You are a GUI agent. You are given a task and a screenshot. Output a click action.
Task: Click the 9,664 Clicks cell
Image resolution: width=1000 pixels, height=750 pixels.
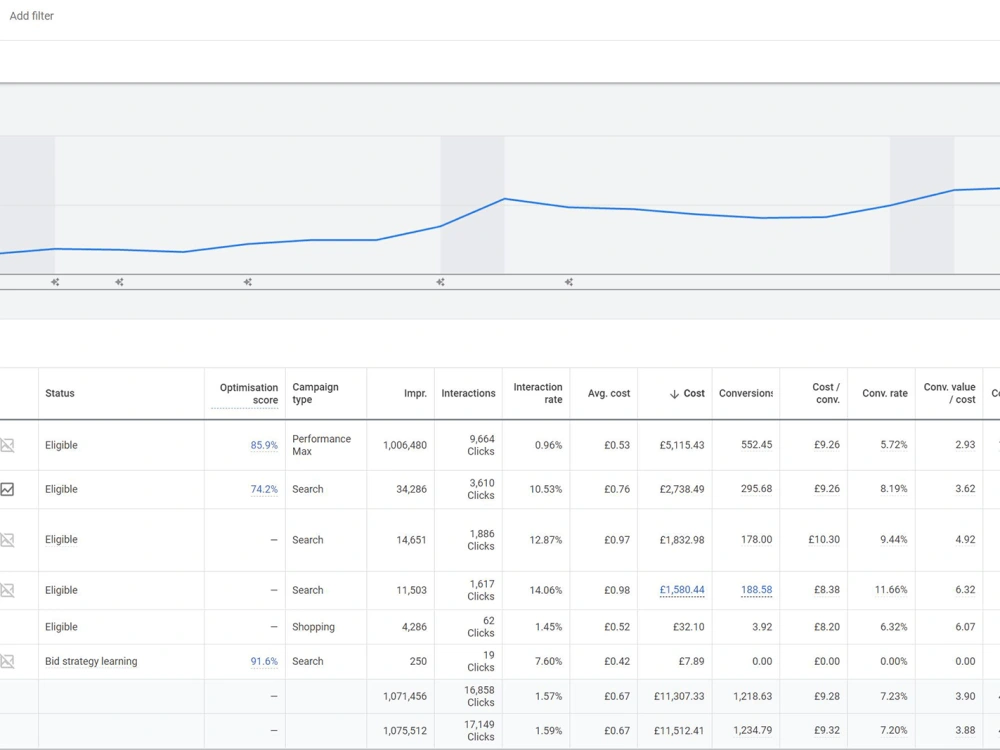pyautogui.click(x=481, y=445)
